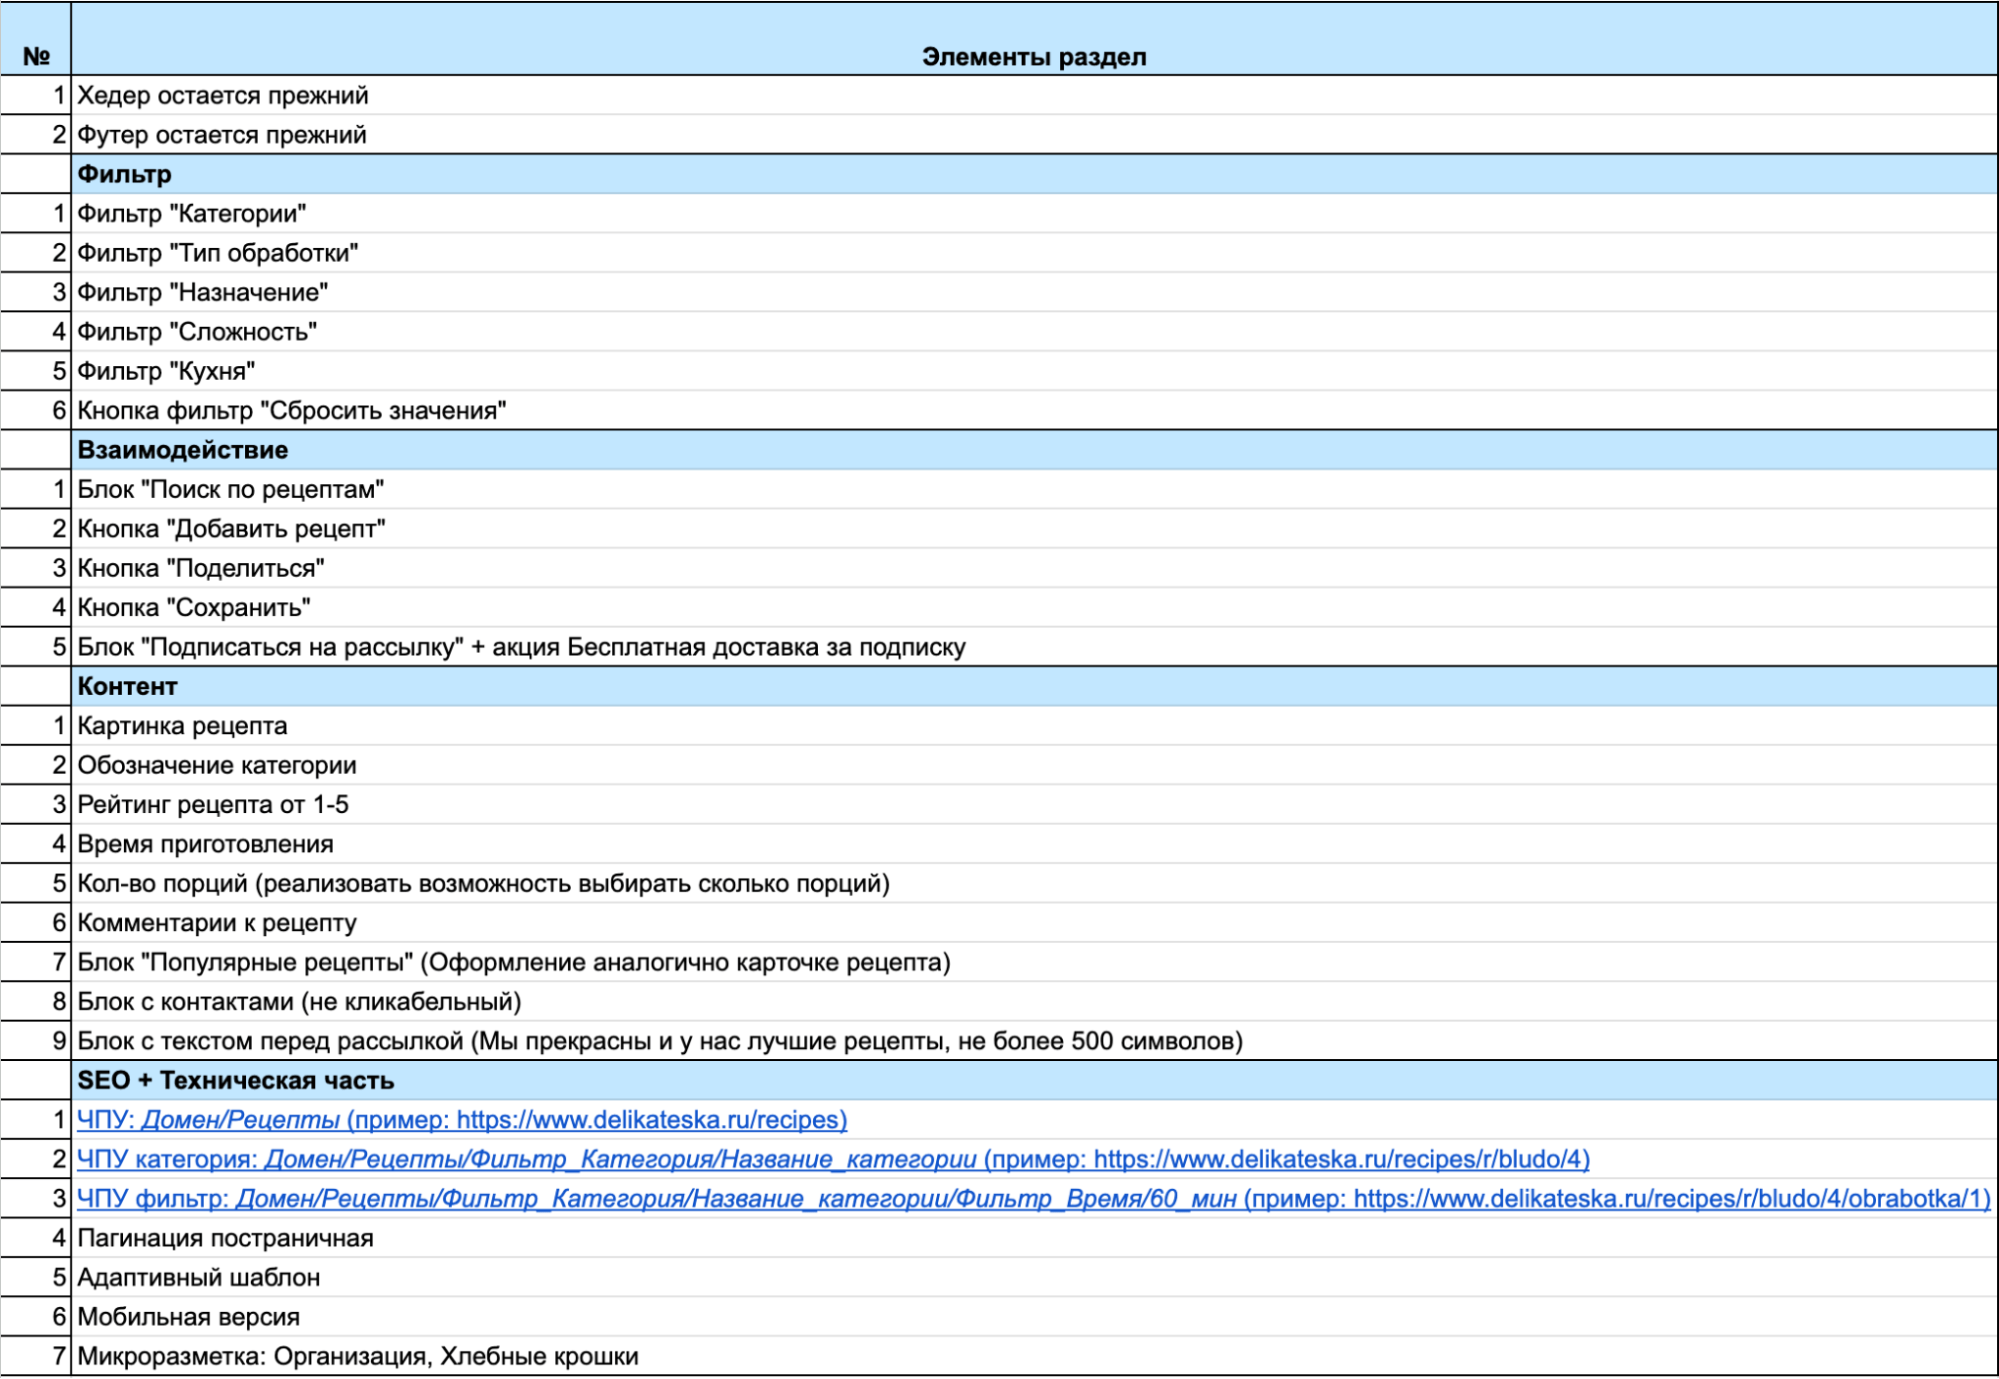1999x1379 pixels.
Task: Click the Блок "Поиск по рецептам" cell
Action: tap(231, 489)
